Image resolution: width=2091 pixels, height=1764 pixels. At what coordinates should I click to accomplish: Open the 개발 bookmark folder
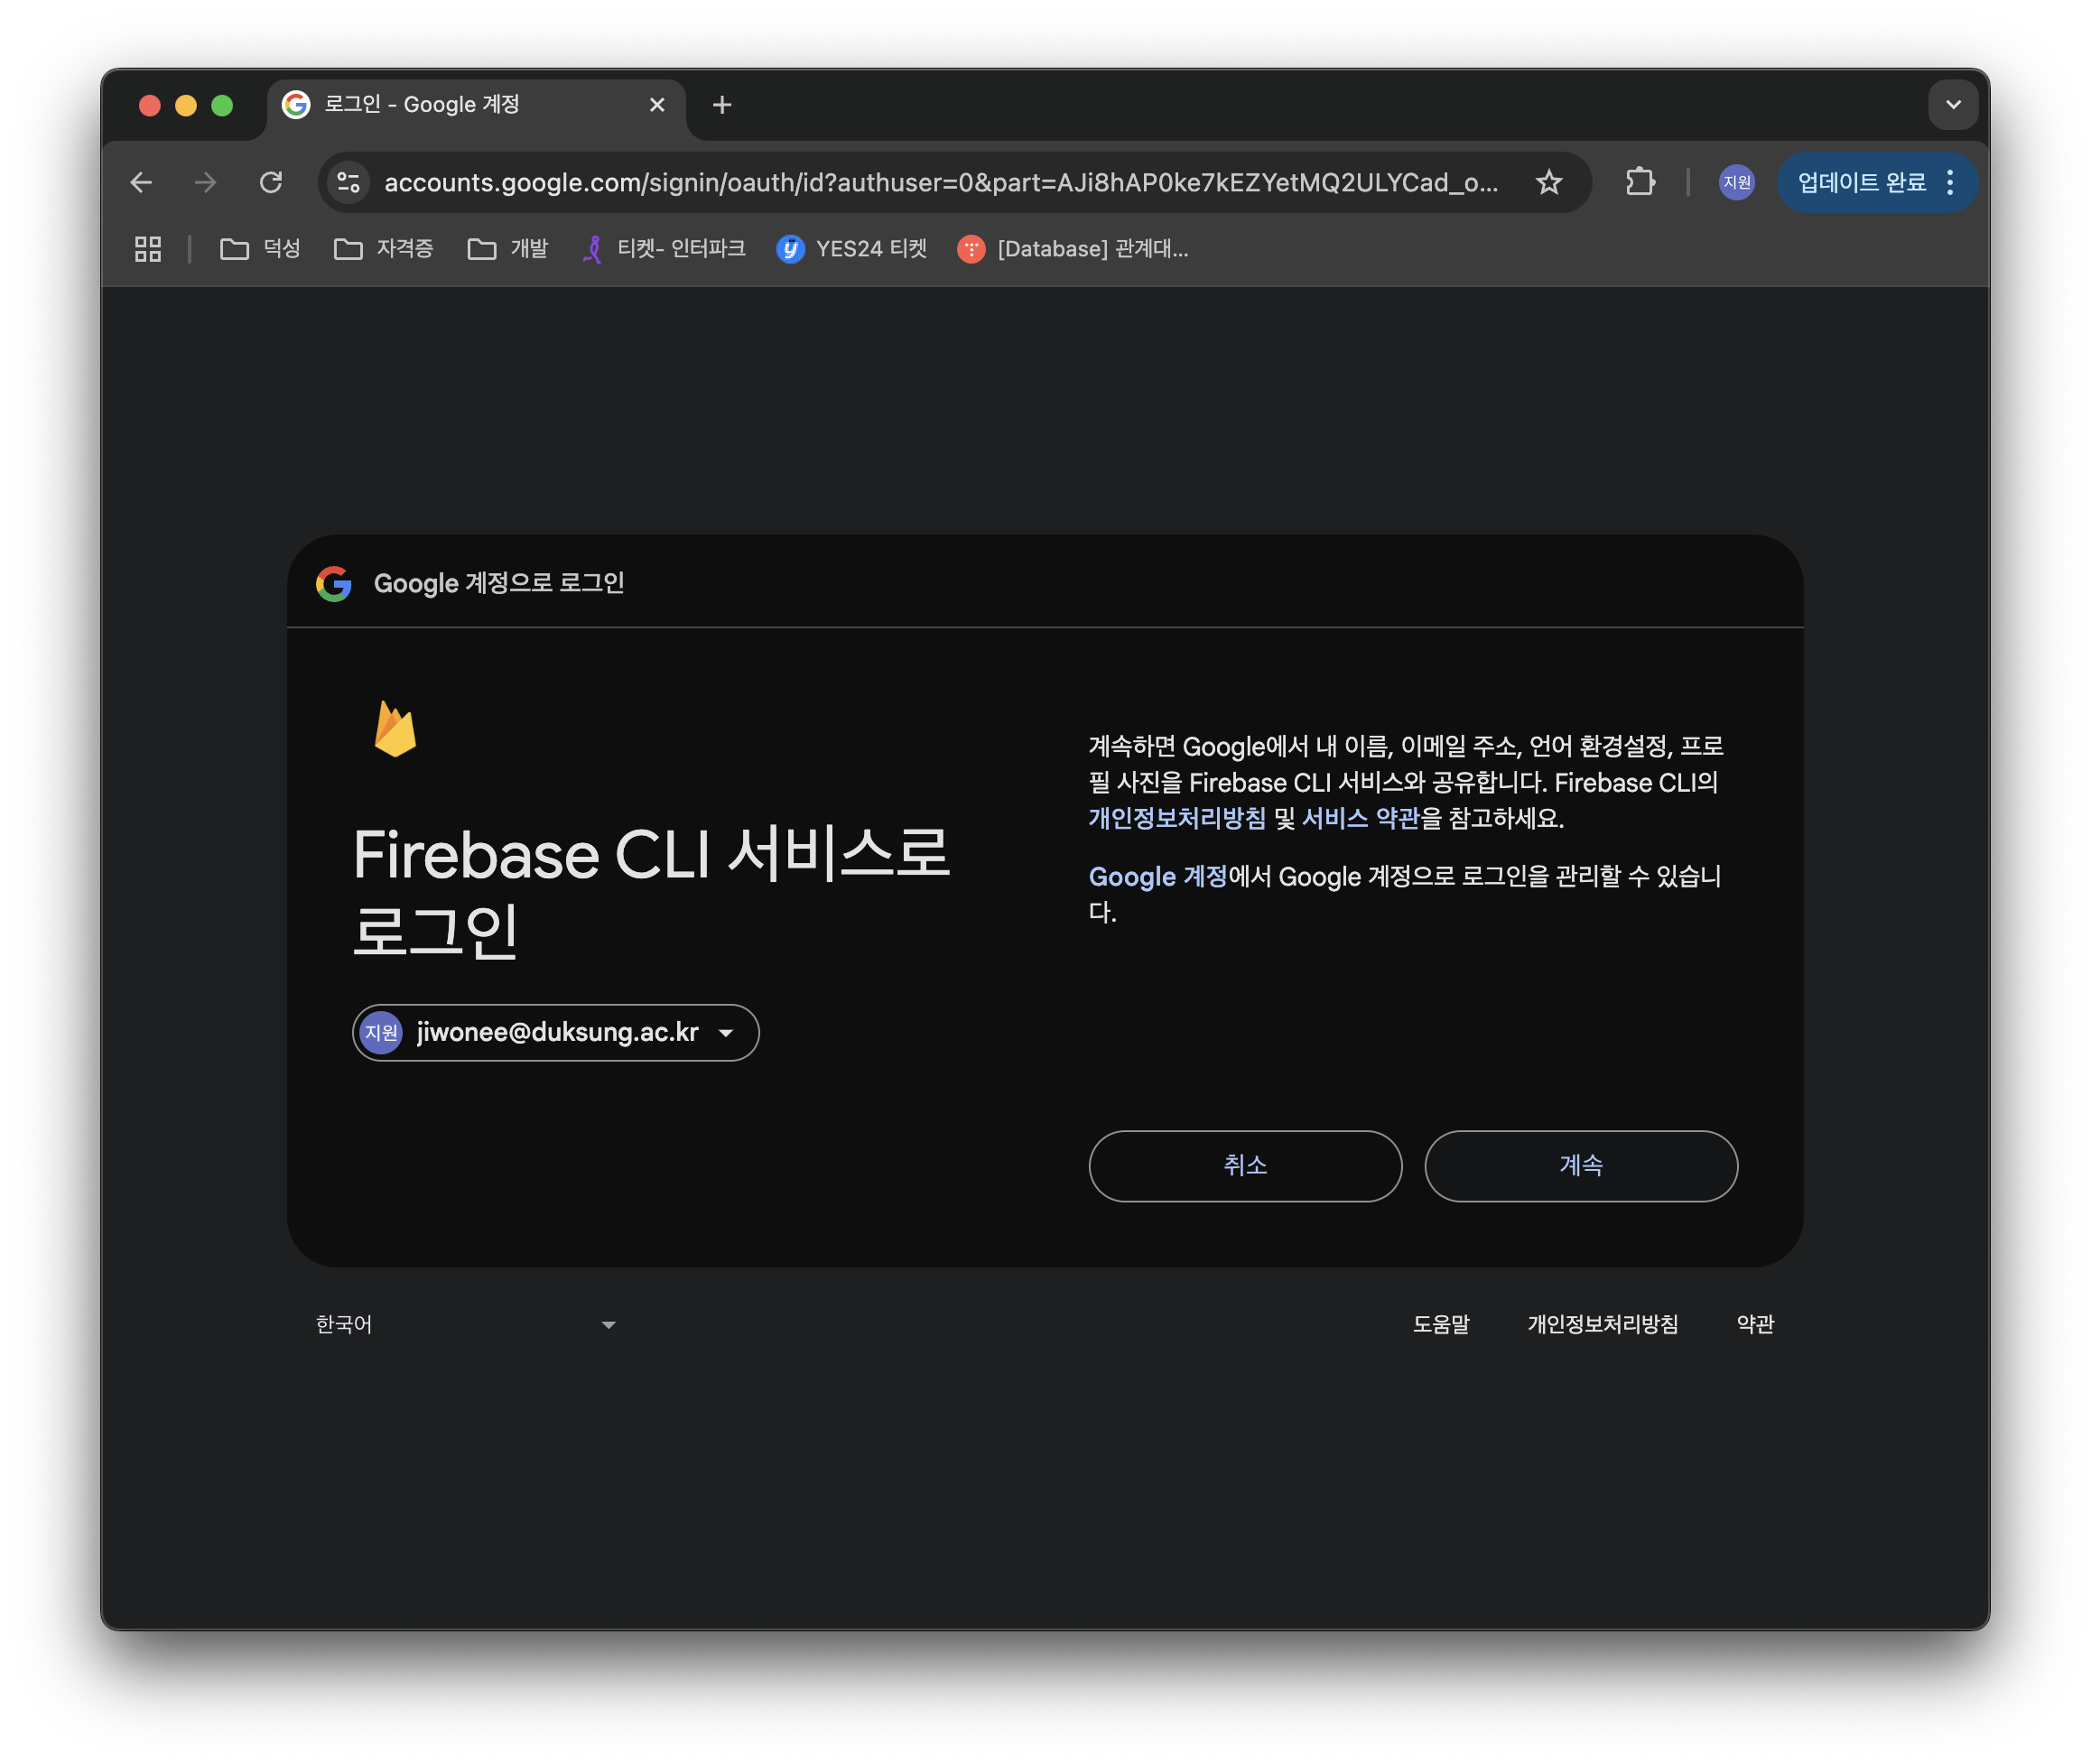(508, 249)
